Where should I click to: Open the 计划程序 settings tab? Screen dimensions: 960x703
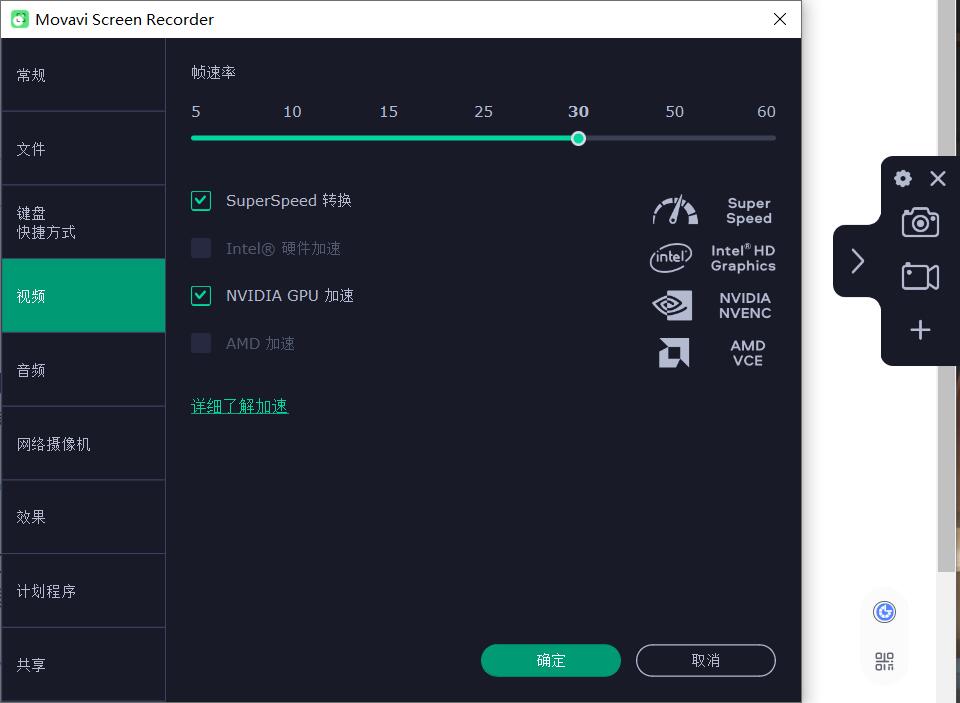point(83,591)
